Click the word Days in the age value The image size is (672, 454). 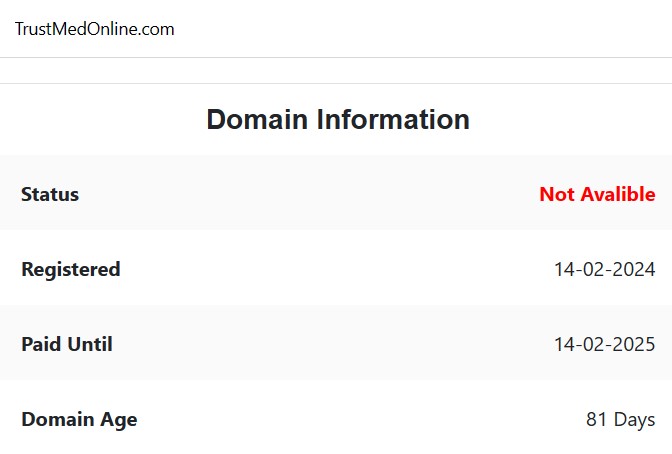click(x=635, y=420)
